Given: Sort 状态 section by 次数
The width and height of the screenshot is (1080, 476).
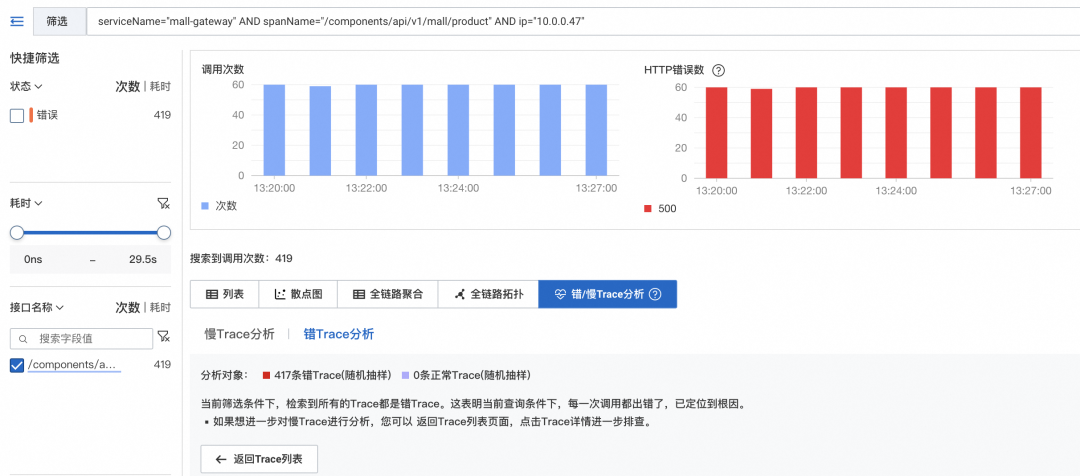Looking at the screenshot, I should pyautogui.click(x=127, y=87).
